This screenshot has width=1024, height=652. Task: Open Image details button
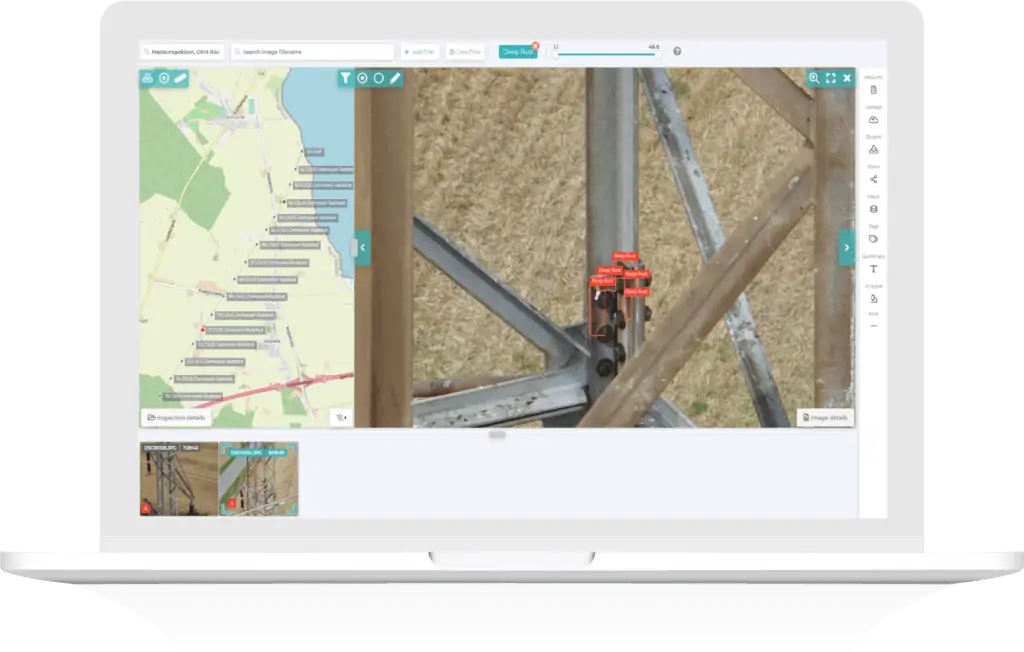click(825, 417)
